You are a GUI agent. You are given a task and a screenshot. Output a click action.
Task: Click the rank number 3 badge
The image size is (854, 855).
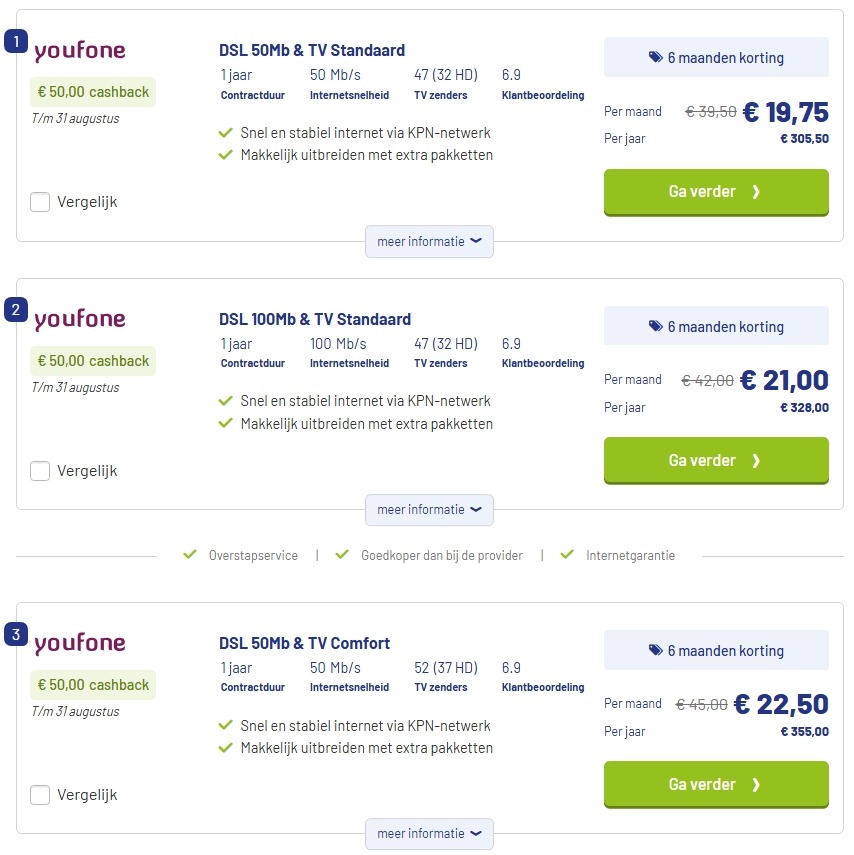click(16, 634)
